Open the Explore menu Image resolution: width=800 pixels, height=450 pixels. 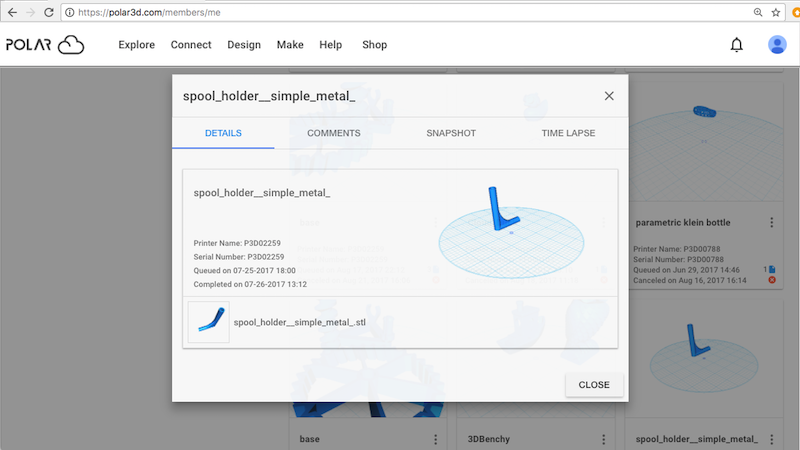136,45
